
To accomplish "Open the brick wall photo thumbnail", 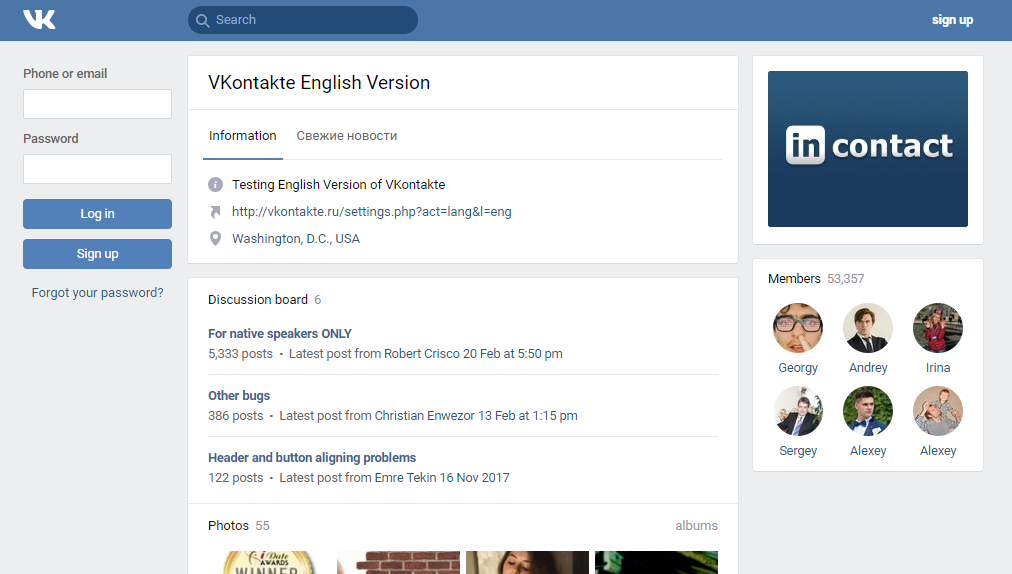I will 398,562.
